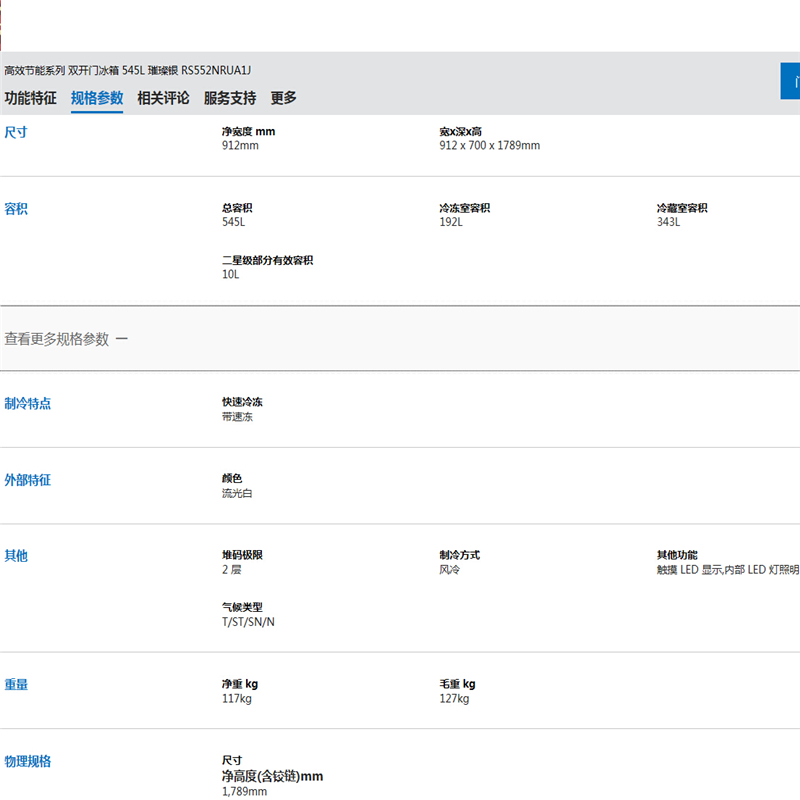Switch to the 相关评论 tab
Screen dimensions: 800x800
(163, 98)
